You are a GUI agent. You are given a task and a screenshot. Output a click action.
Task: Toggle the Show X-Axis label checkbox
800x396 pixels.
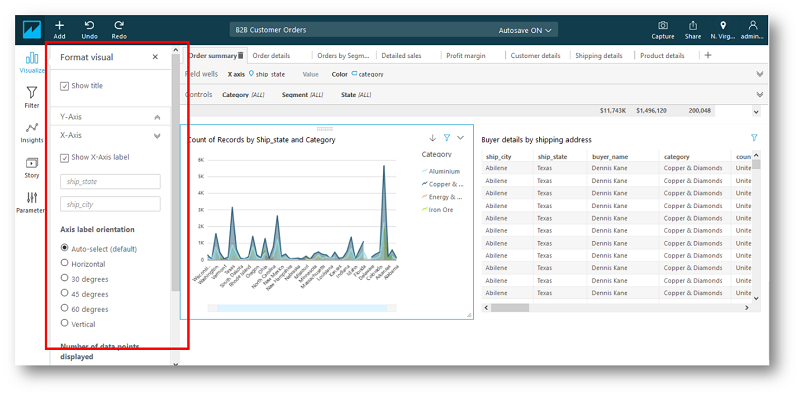64,158
